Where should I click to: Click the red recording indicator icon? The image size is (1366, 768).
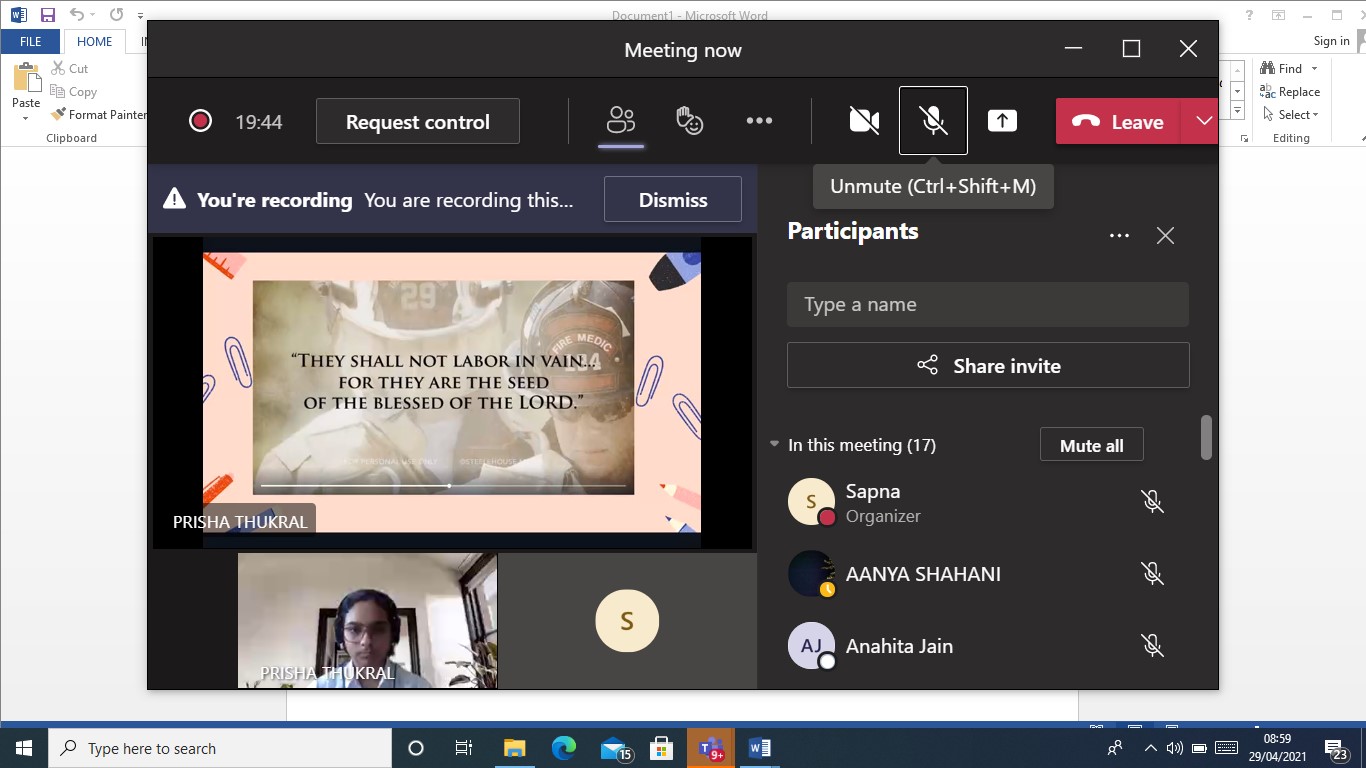point(200,122)
